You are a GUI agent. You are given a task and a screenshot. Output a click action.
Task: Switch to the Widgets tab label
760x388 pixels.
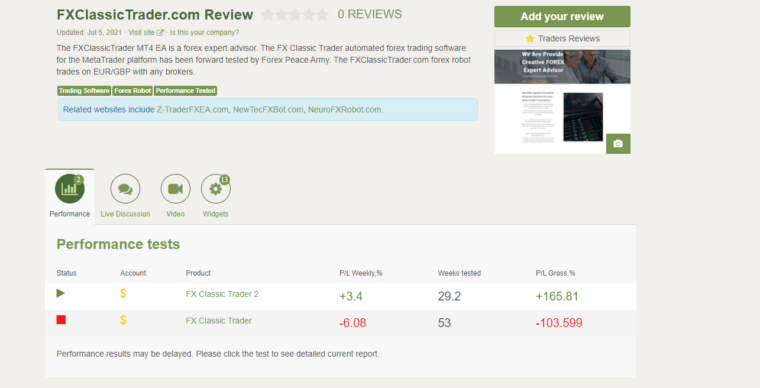click(216, 214)
